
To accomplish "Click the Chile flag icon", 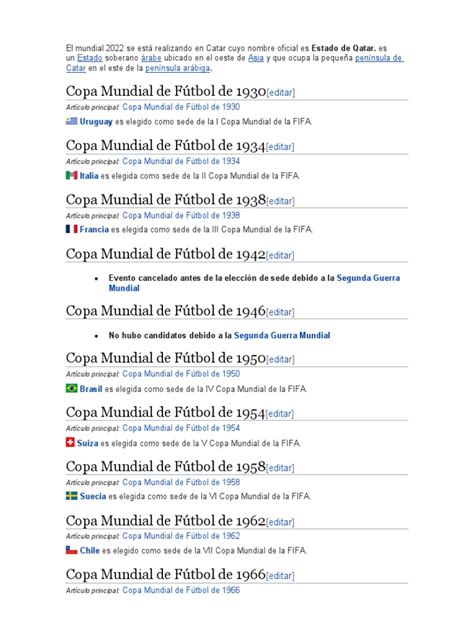I will 71,550.
